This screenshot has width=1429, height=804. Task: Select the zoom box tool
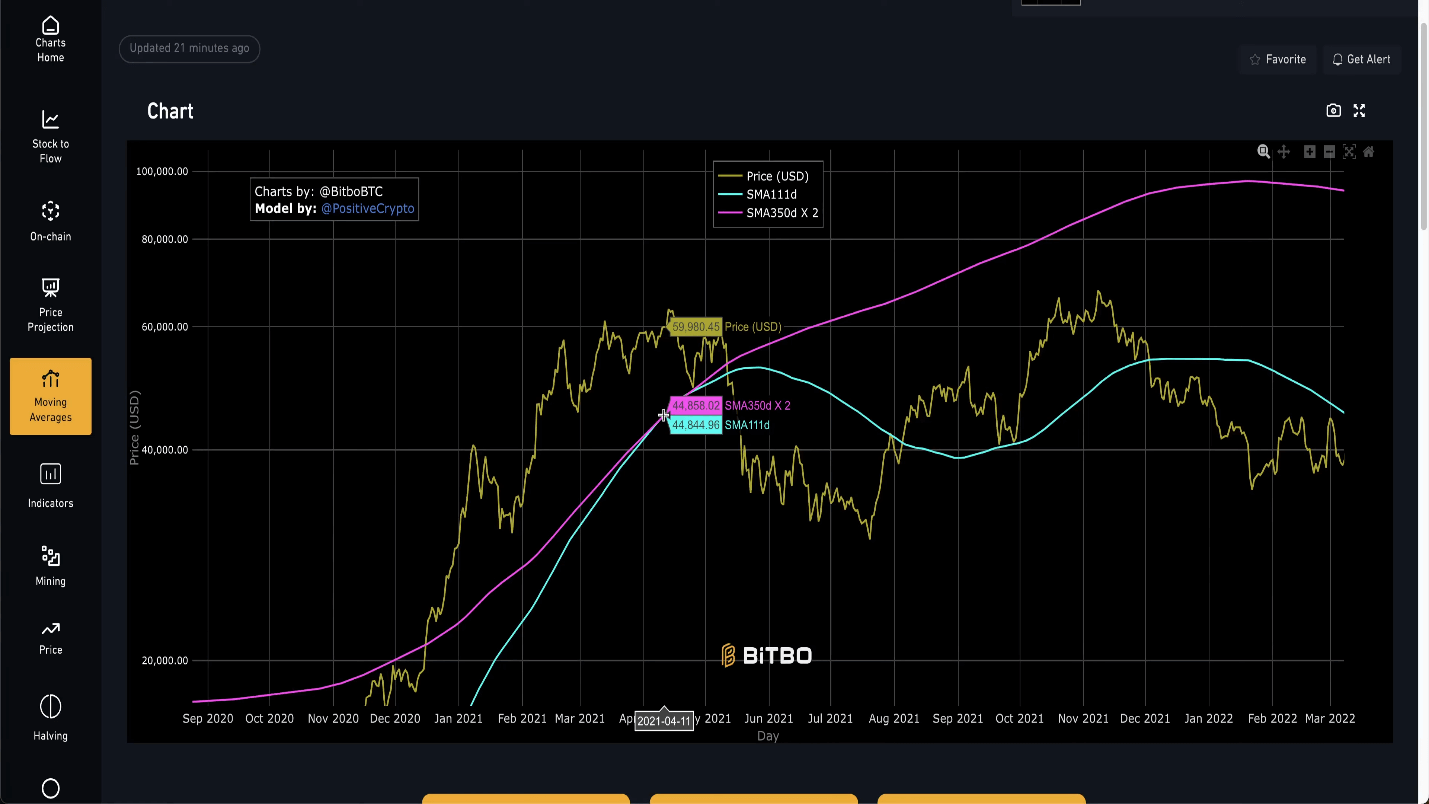click(1264, 152)
